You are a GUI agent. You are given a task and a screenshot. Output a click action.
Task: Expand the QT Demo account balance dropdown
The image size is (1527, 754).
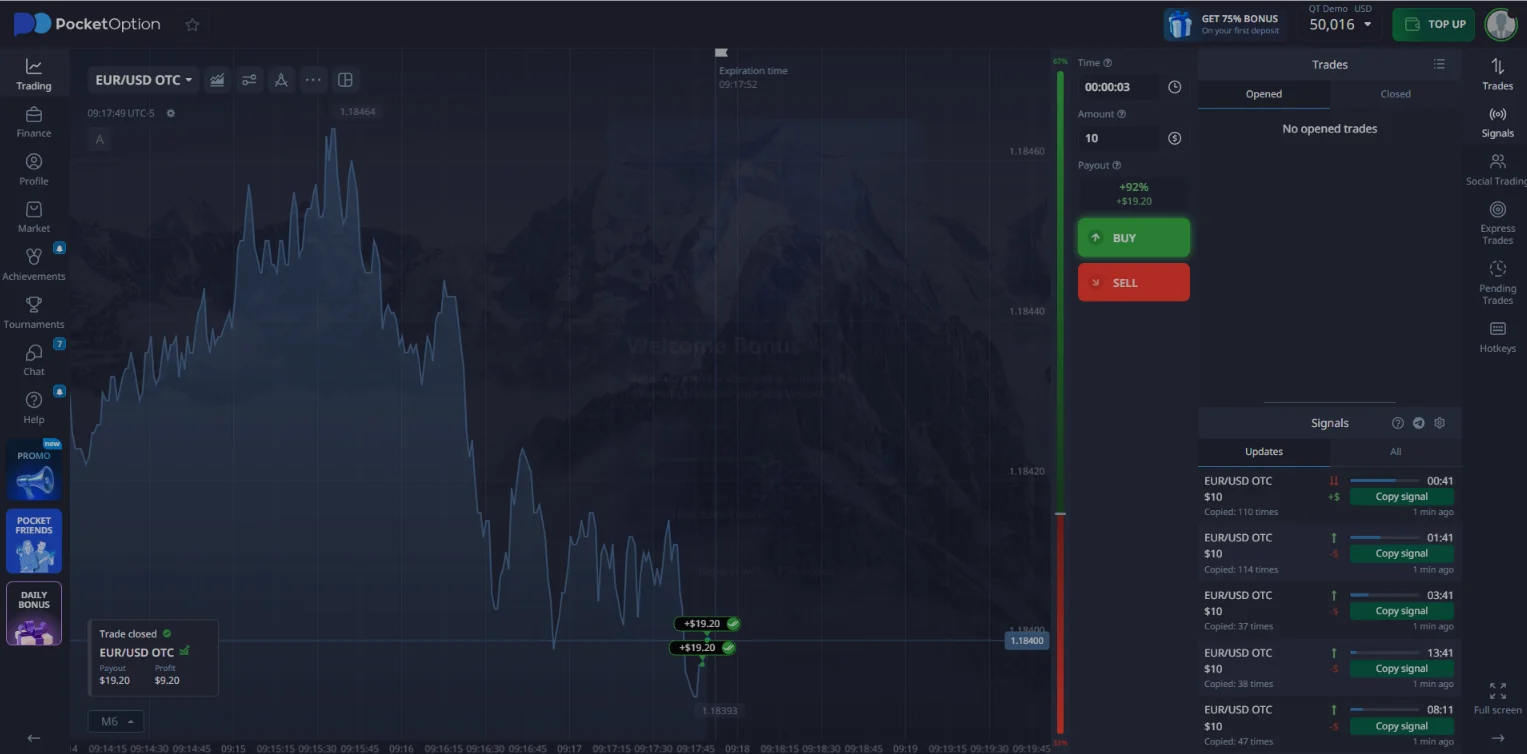[1340, 24]
